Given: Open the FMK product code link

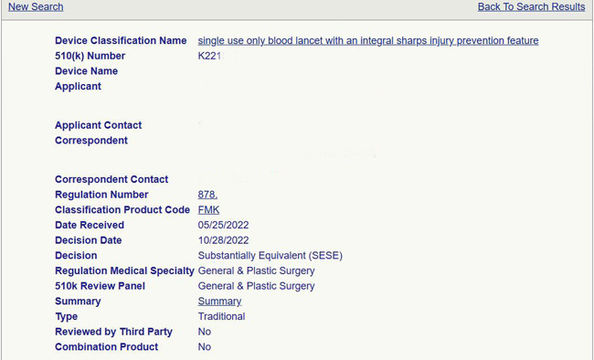Looking at the screenshot, I should (208, 210).
